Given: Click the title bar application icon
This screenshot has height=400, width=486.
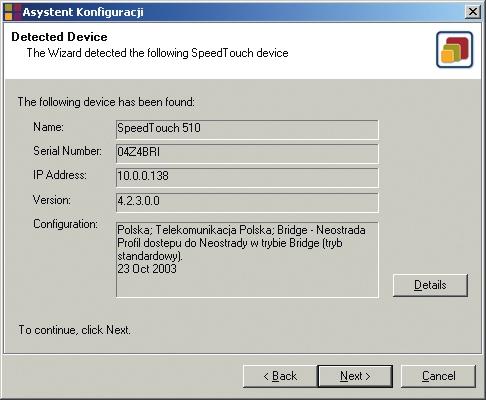Looking at the screenshot, I should click(x=13, y=12).
